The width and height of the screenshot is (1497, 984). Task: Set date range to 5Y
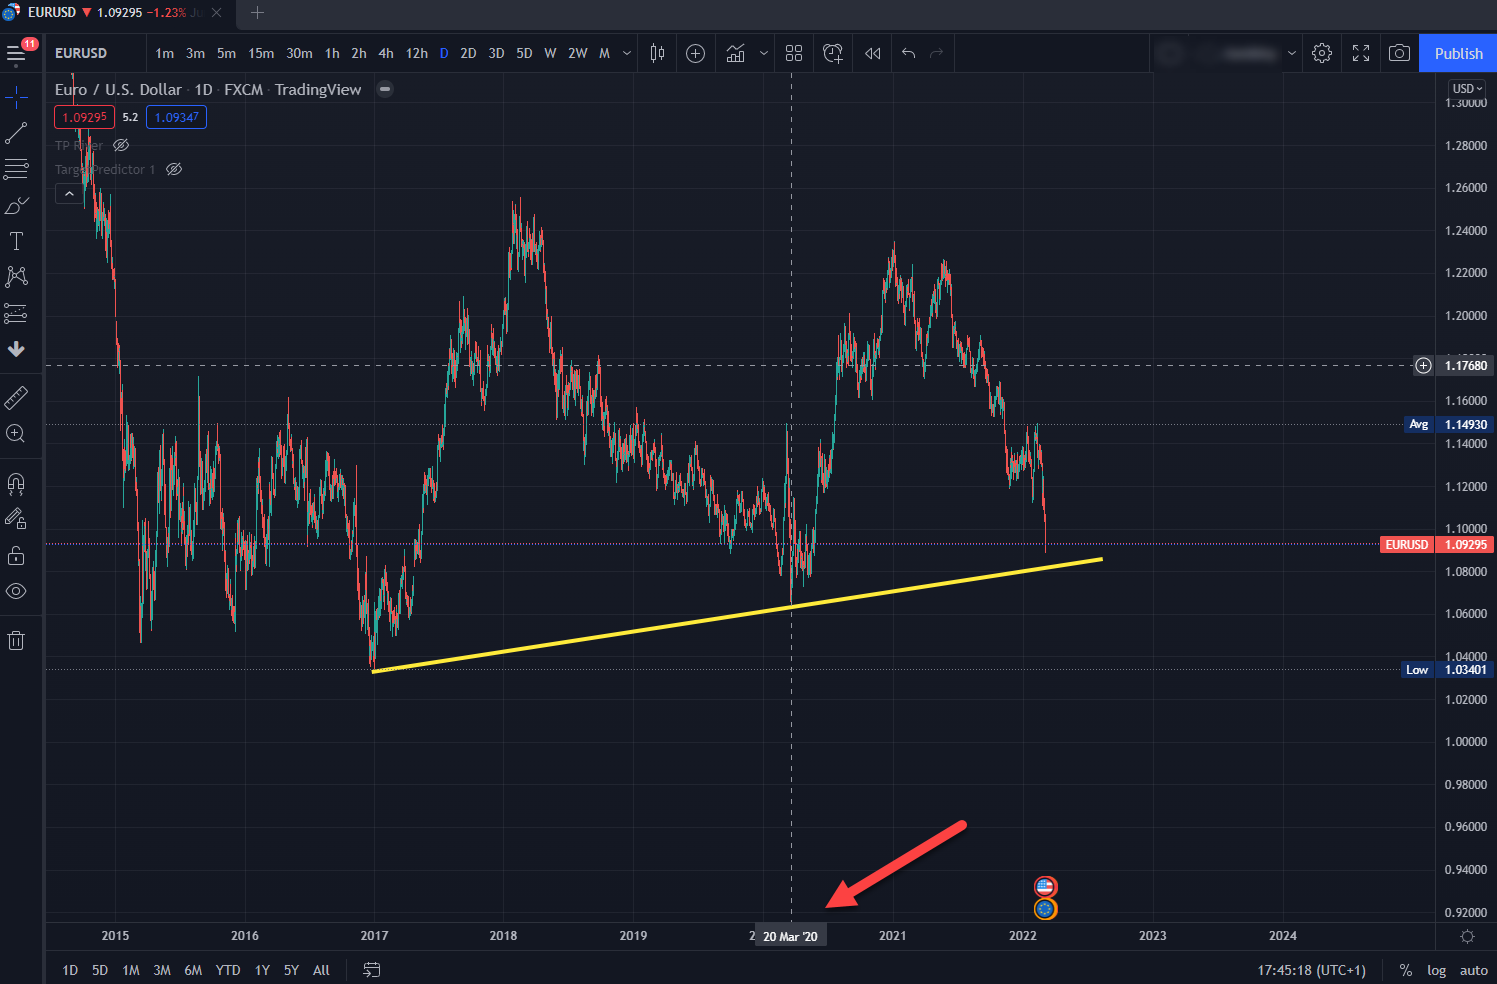coord(291,970)
